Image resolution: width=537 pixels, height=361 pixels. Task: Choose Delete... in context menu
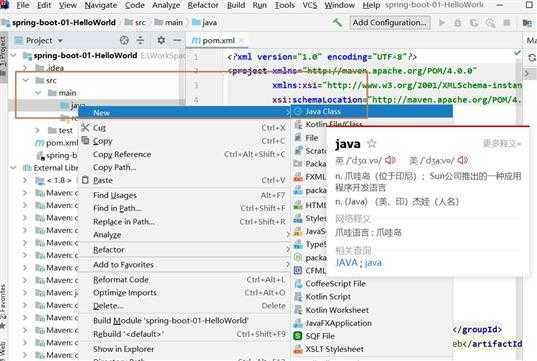point(184,306)
